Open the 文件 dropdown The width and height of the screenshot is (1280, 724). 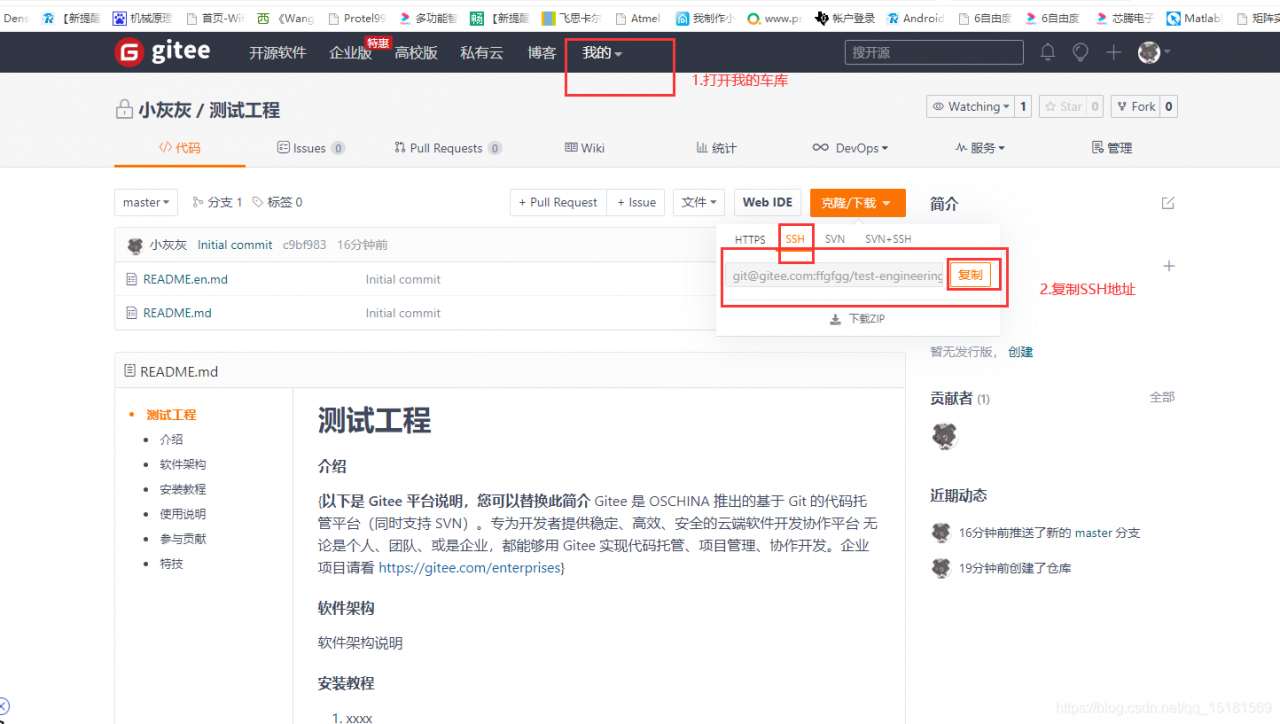click(x=699, y=202)
